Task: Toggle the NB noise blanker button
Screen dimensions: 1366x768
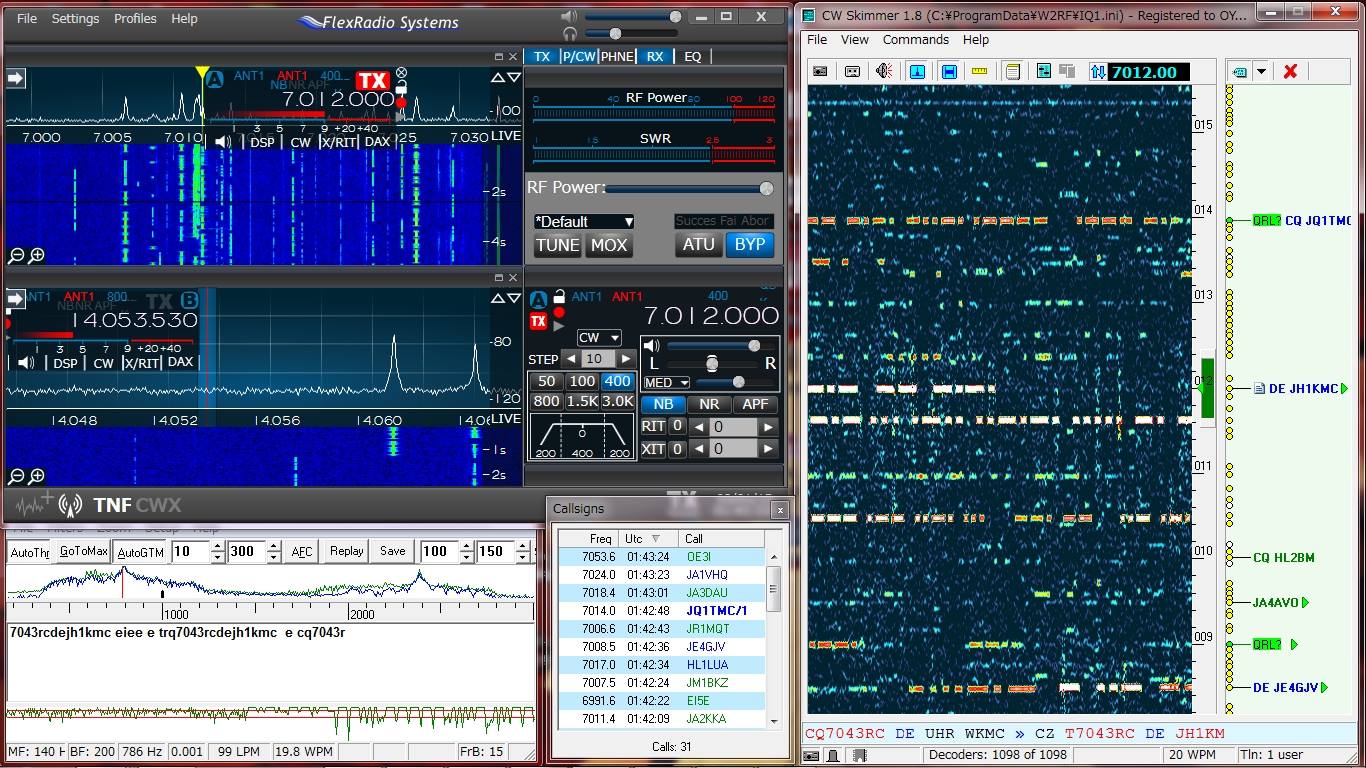Action: pyautogui.click(x=663, y=404)
